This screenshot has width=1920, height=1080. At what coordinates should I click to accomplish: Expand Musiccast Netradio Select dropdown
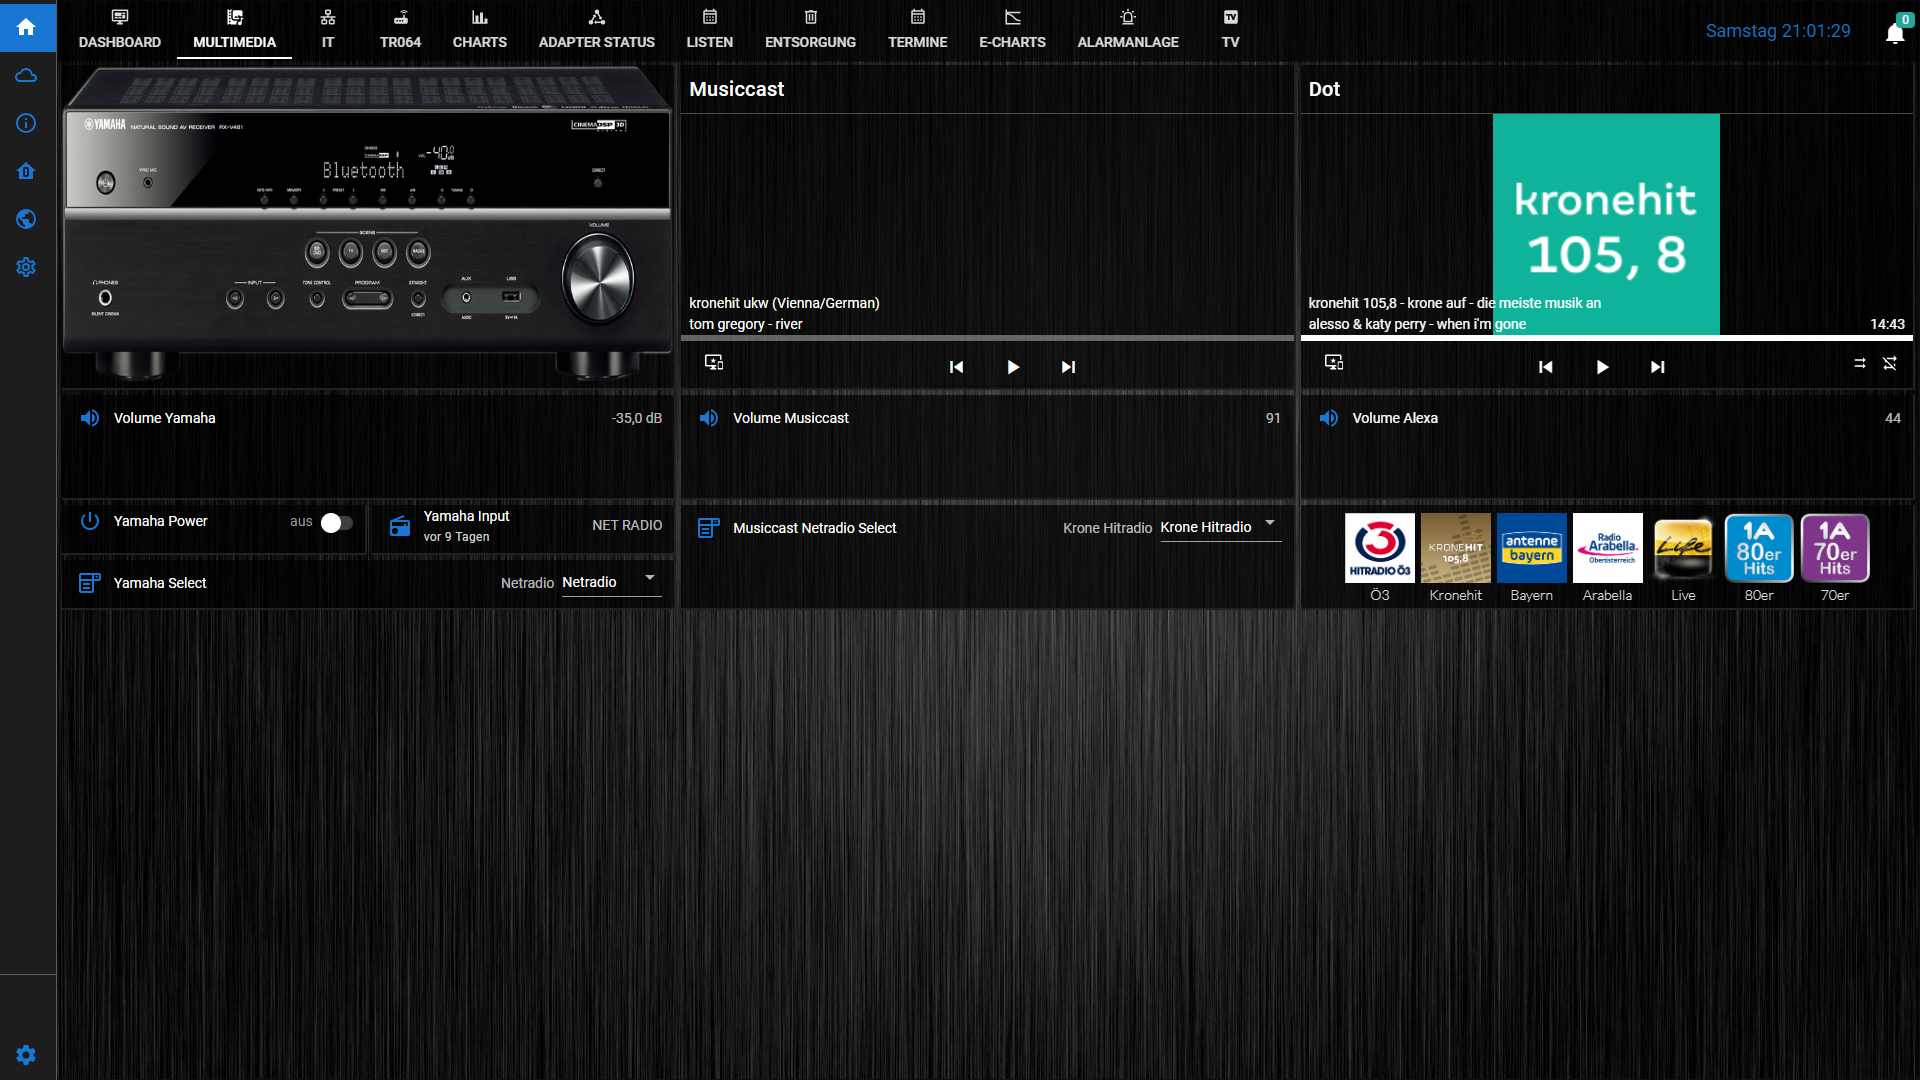click(x=1219, y=527)
